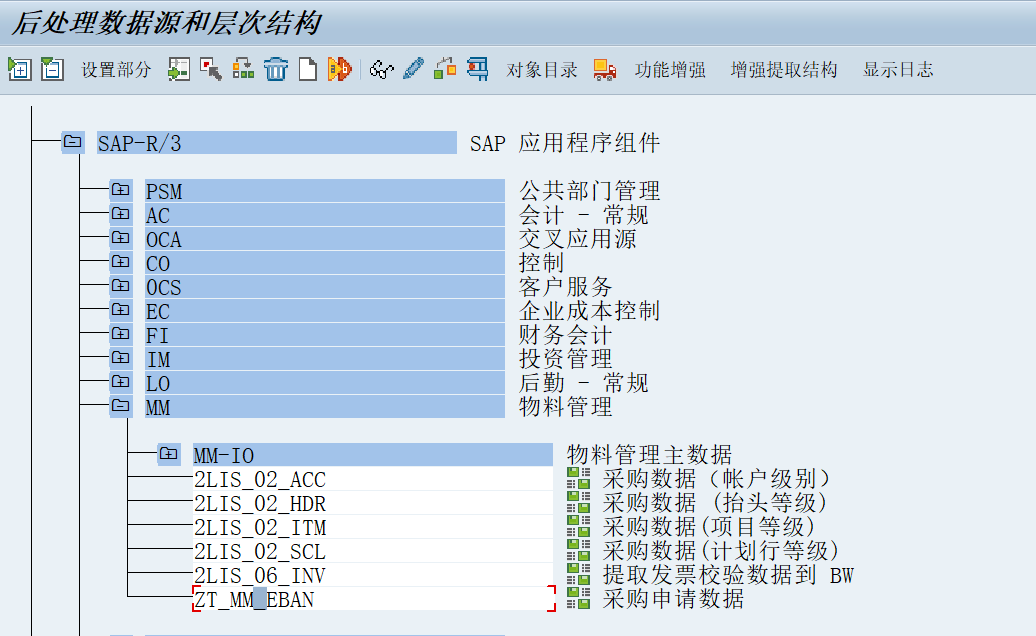
Task: Click the 对象目录 toolbar button
Action: click(542, 69)
